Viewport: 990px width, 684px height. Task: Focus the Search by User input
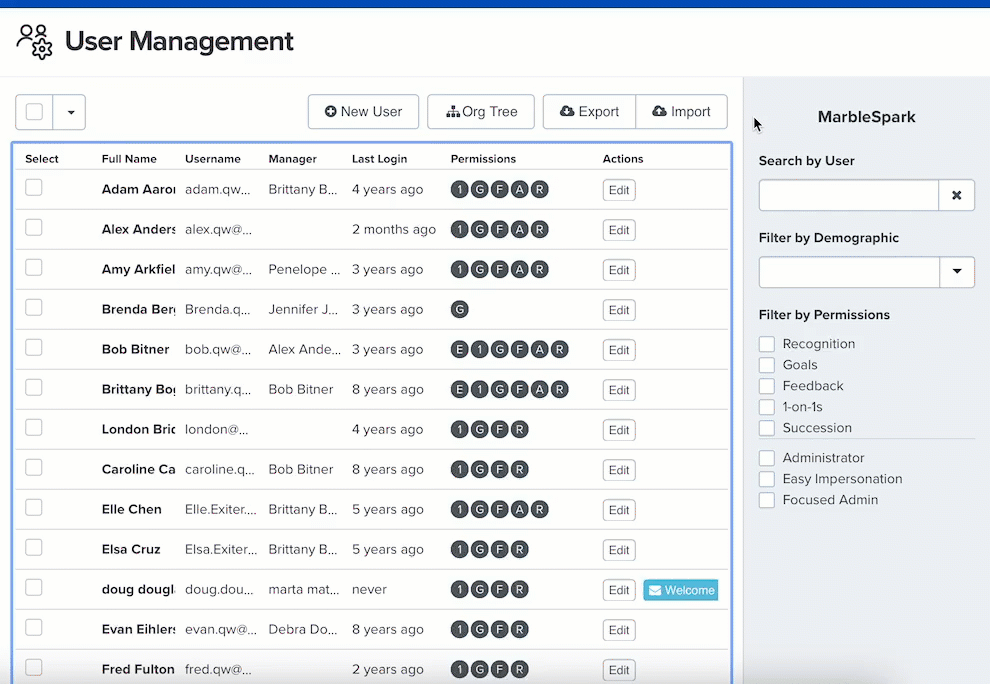(x=849, y=195)
